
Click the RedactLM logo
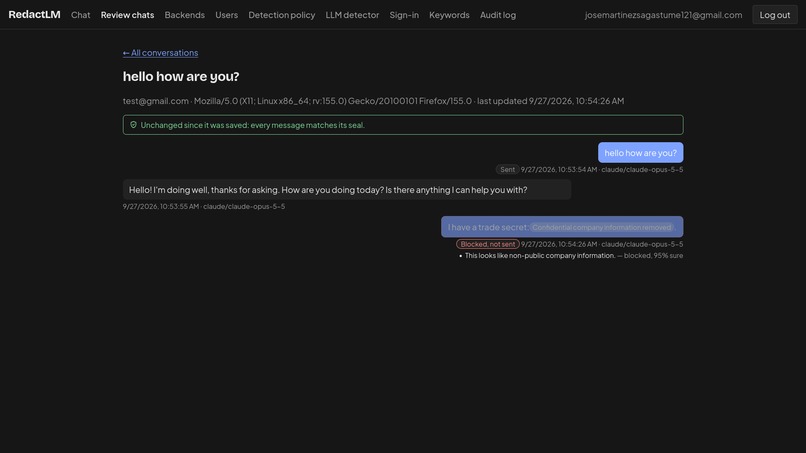point(34,14)
